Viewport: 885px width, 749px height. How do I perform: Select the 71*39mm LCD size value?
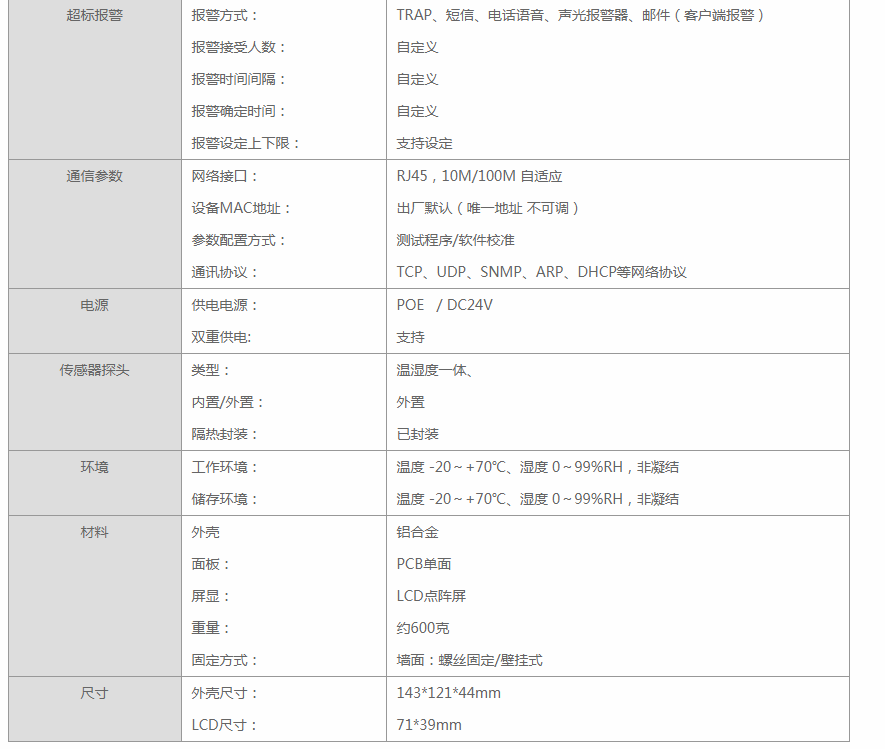429,726
